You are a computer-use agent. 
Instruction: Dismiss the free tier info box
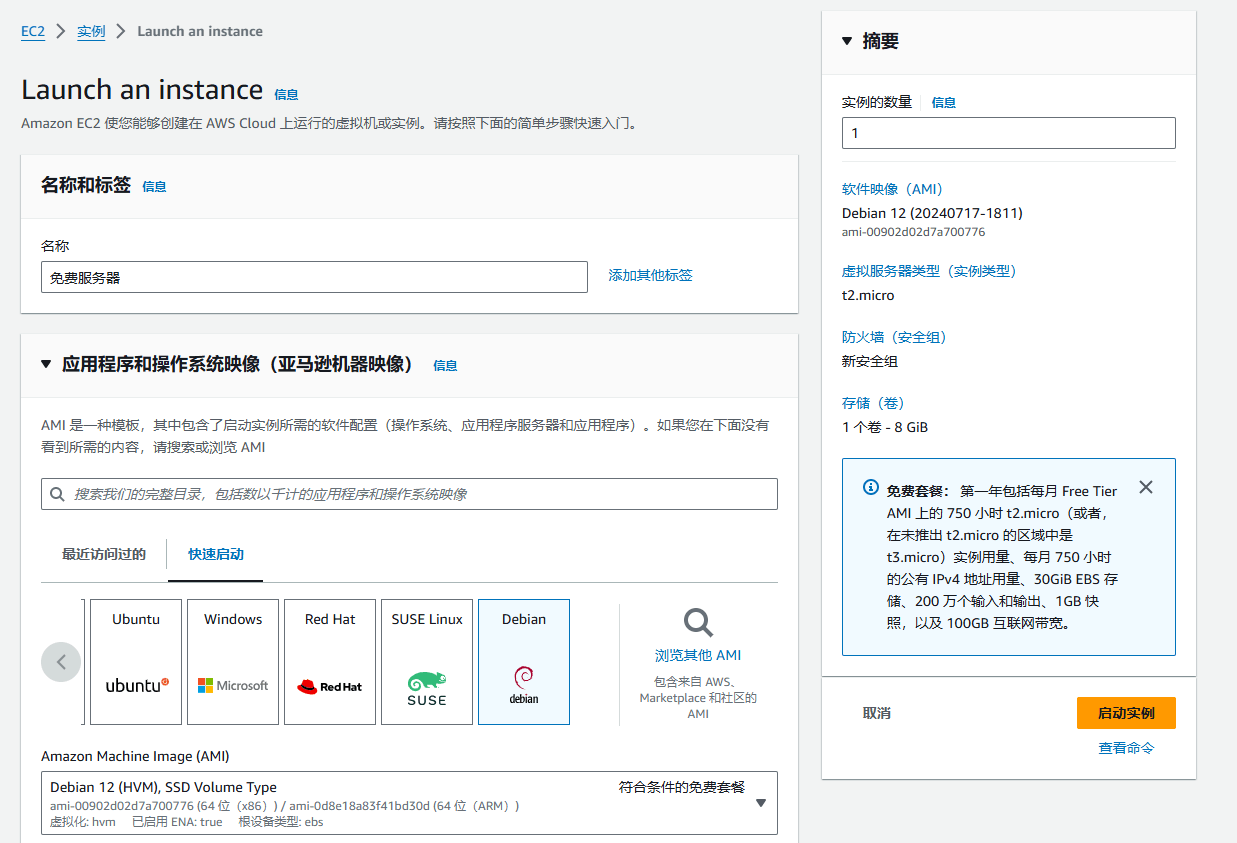1146,487
